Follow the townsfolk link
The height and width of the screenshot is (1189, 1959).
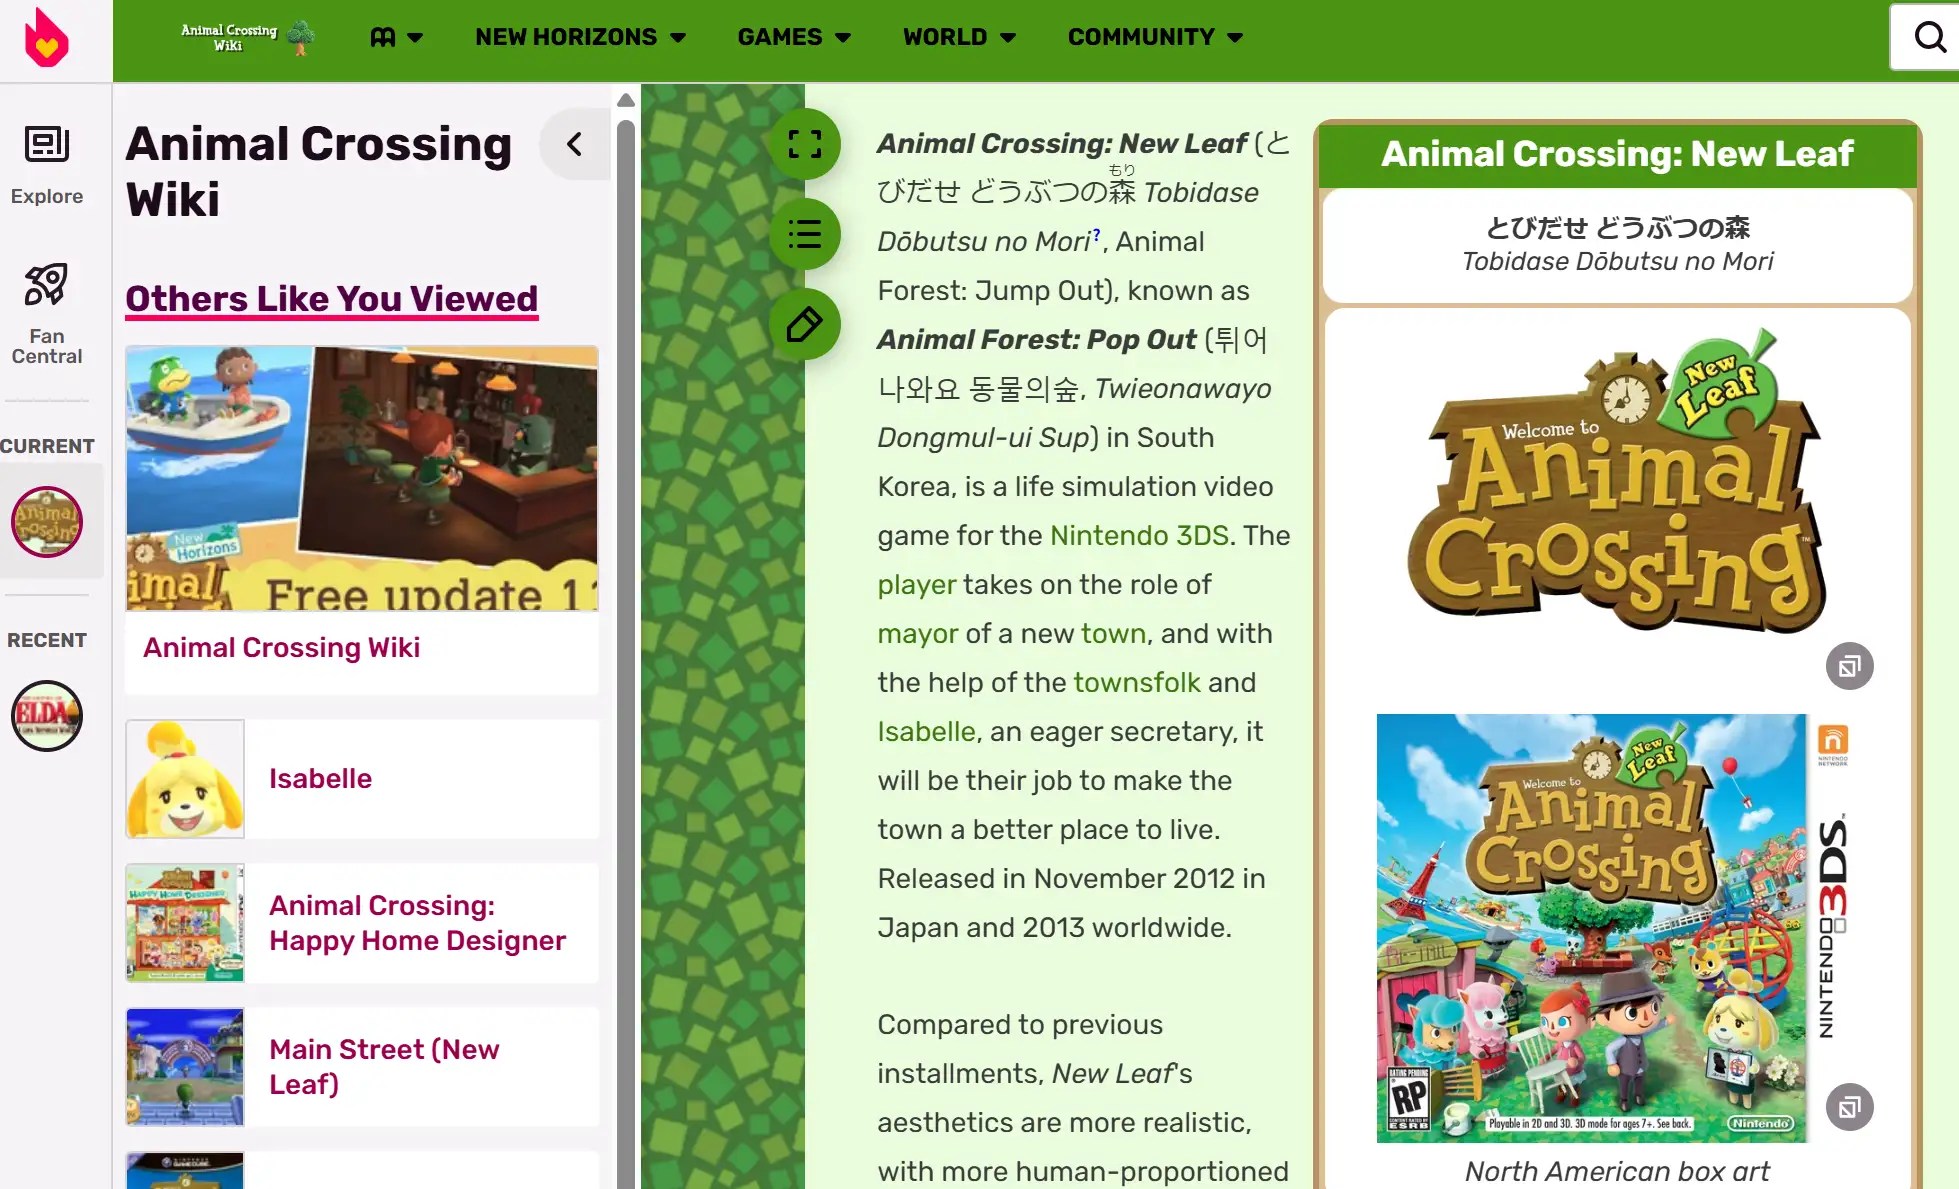(1137, 683)
